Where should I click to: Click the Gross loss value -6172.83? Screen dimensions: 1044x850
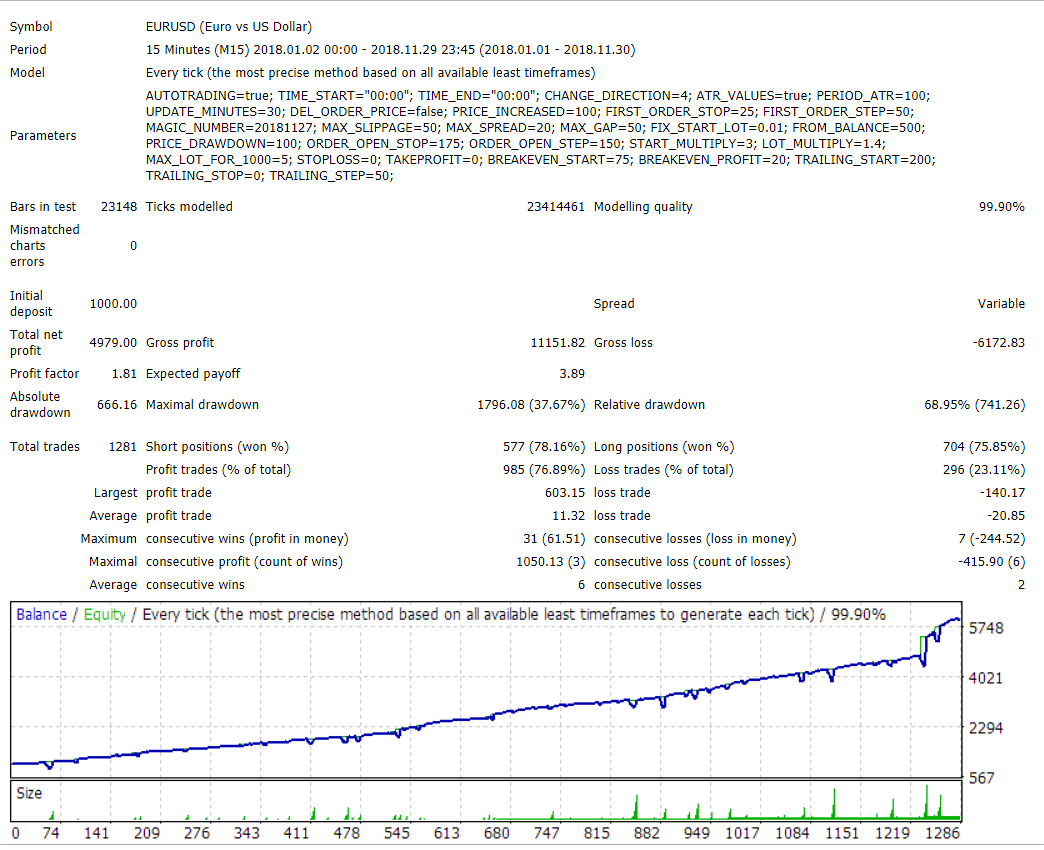(x=999, y=343)
